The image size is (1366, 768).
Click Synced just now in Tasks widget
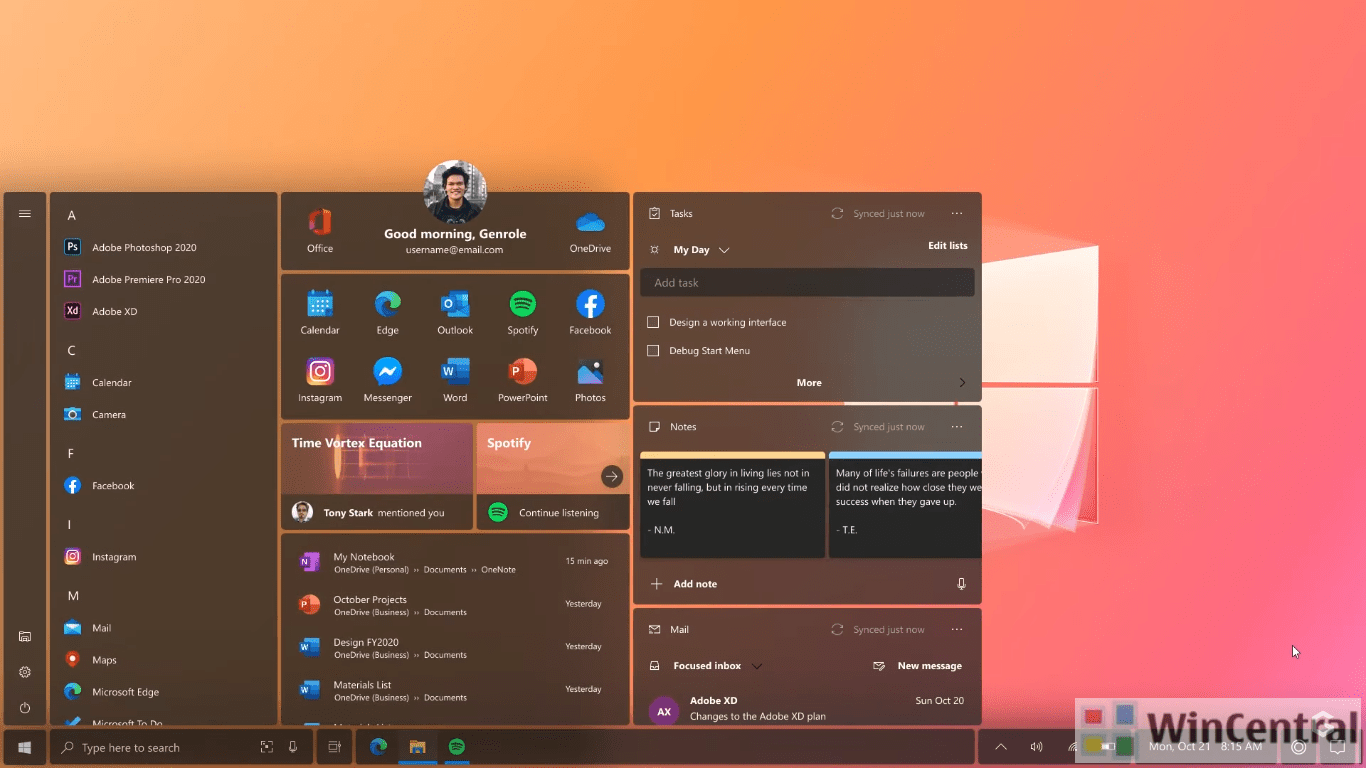point(878,214)
